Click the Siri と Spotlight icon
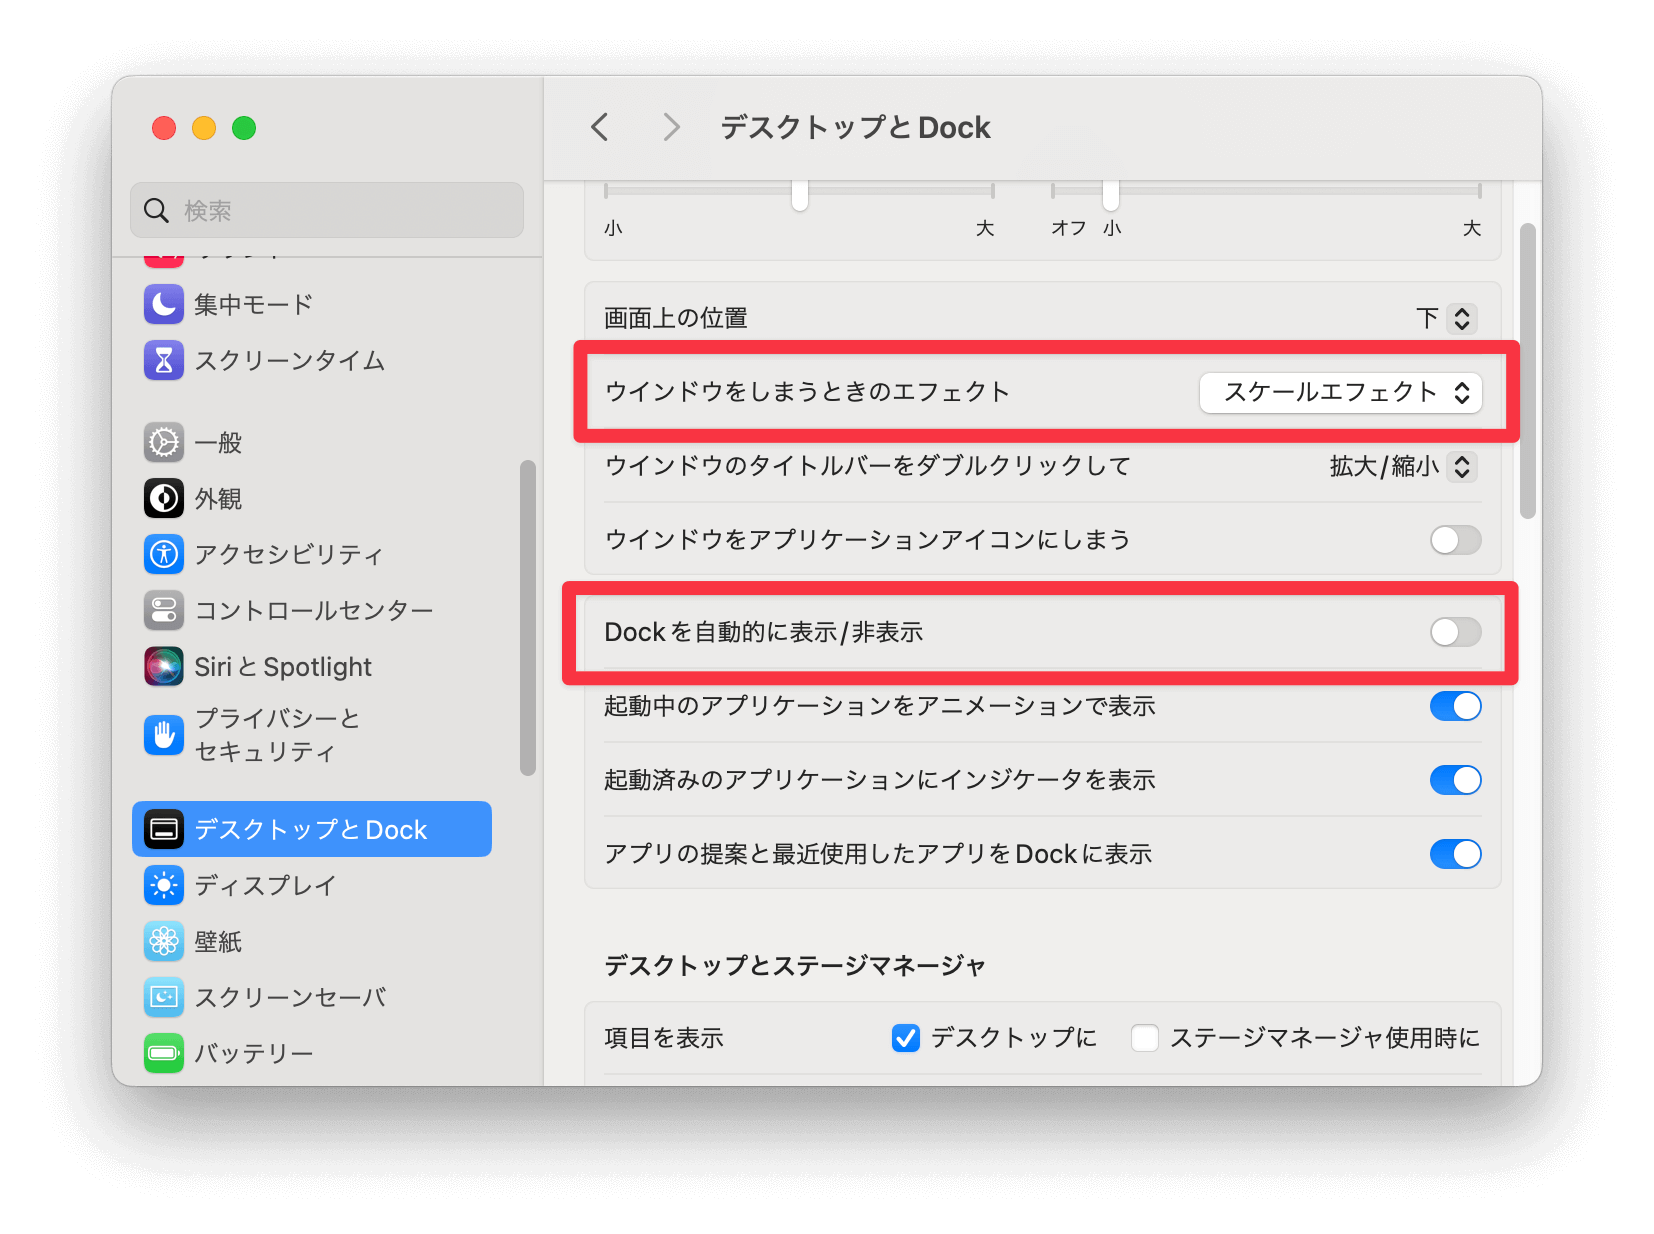Screen dimensions: 1654x1234 (164, 666)
